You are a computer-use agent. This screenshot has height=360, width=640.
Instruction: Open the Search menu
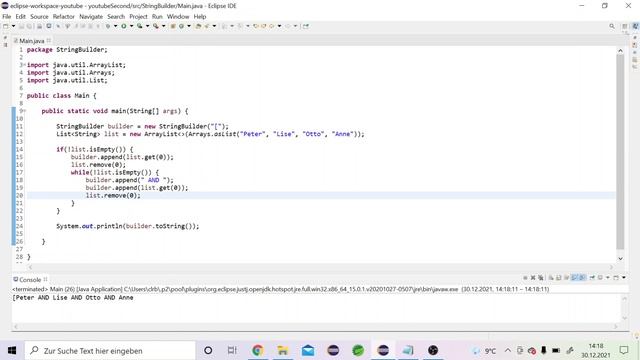point(116,17)
